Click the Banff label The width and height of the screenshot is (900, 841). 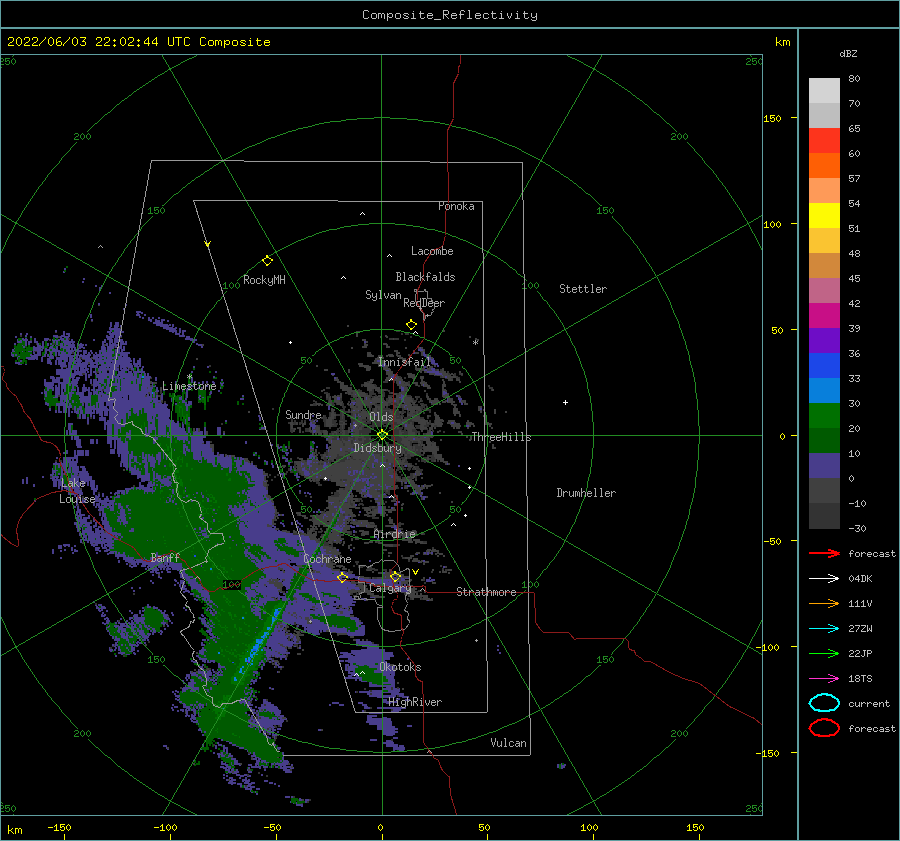165,557
